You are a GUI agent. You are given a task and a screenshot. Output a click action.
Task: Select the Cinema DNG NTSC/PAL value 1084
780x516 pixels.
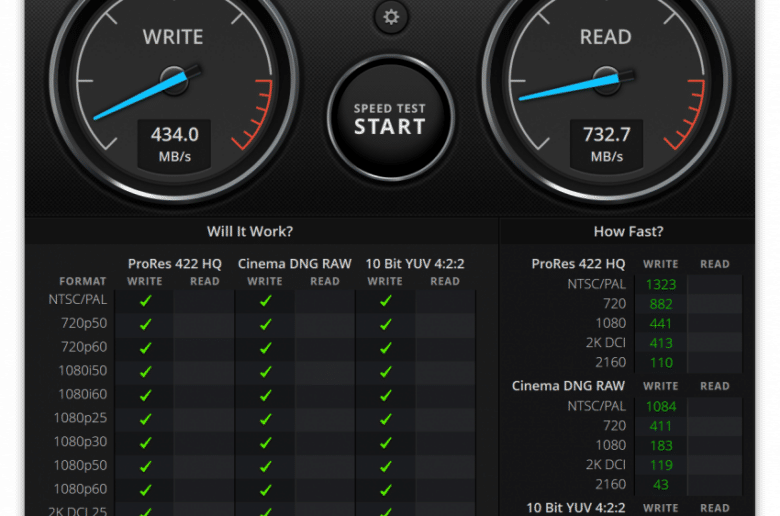[661, 406]
